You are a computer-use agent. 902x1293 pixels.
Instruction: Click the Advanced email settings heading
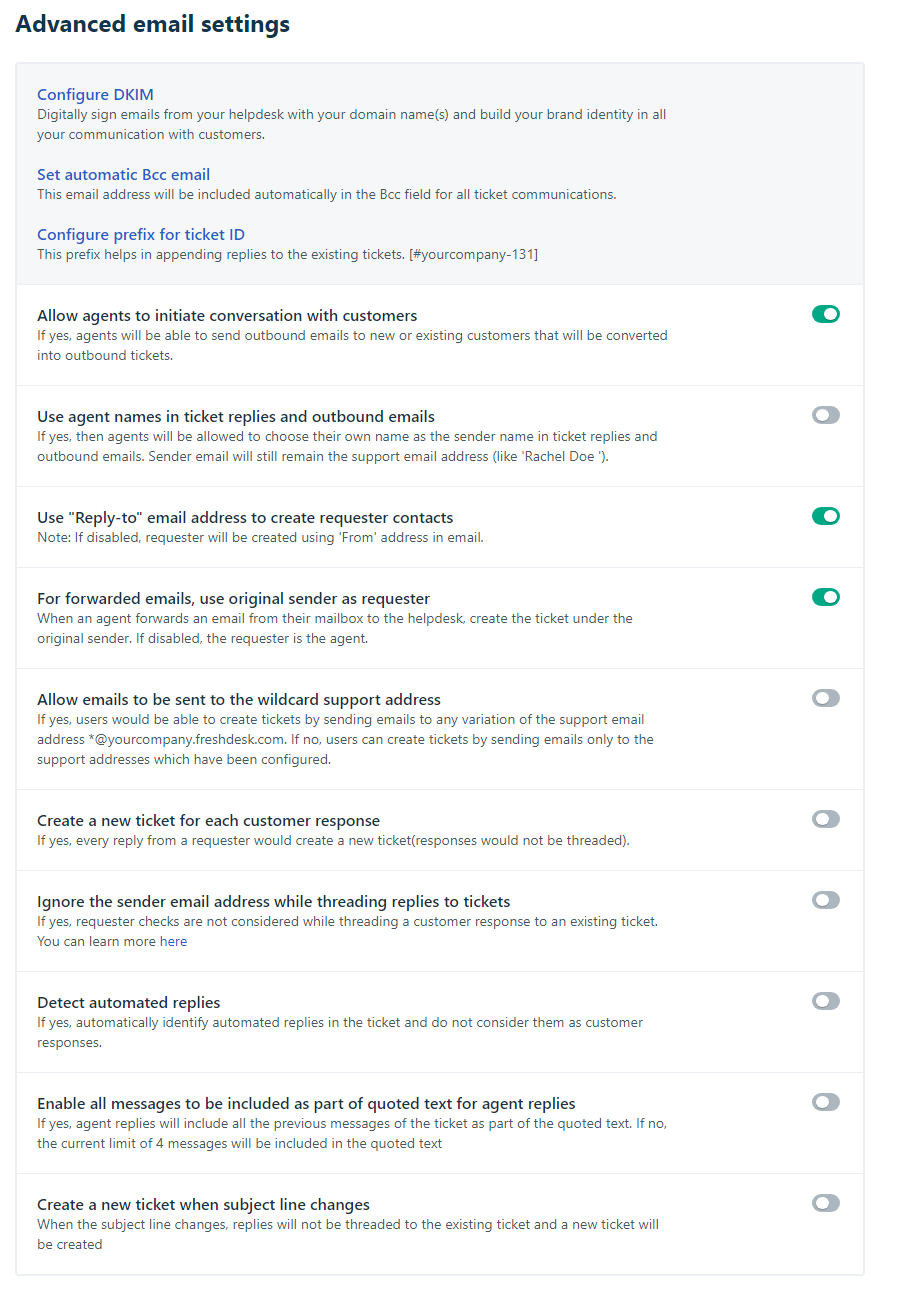[x=153, y=25]
